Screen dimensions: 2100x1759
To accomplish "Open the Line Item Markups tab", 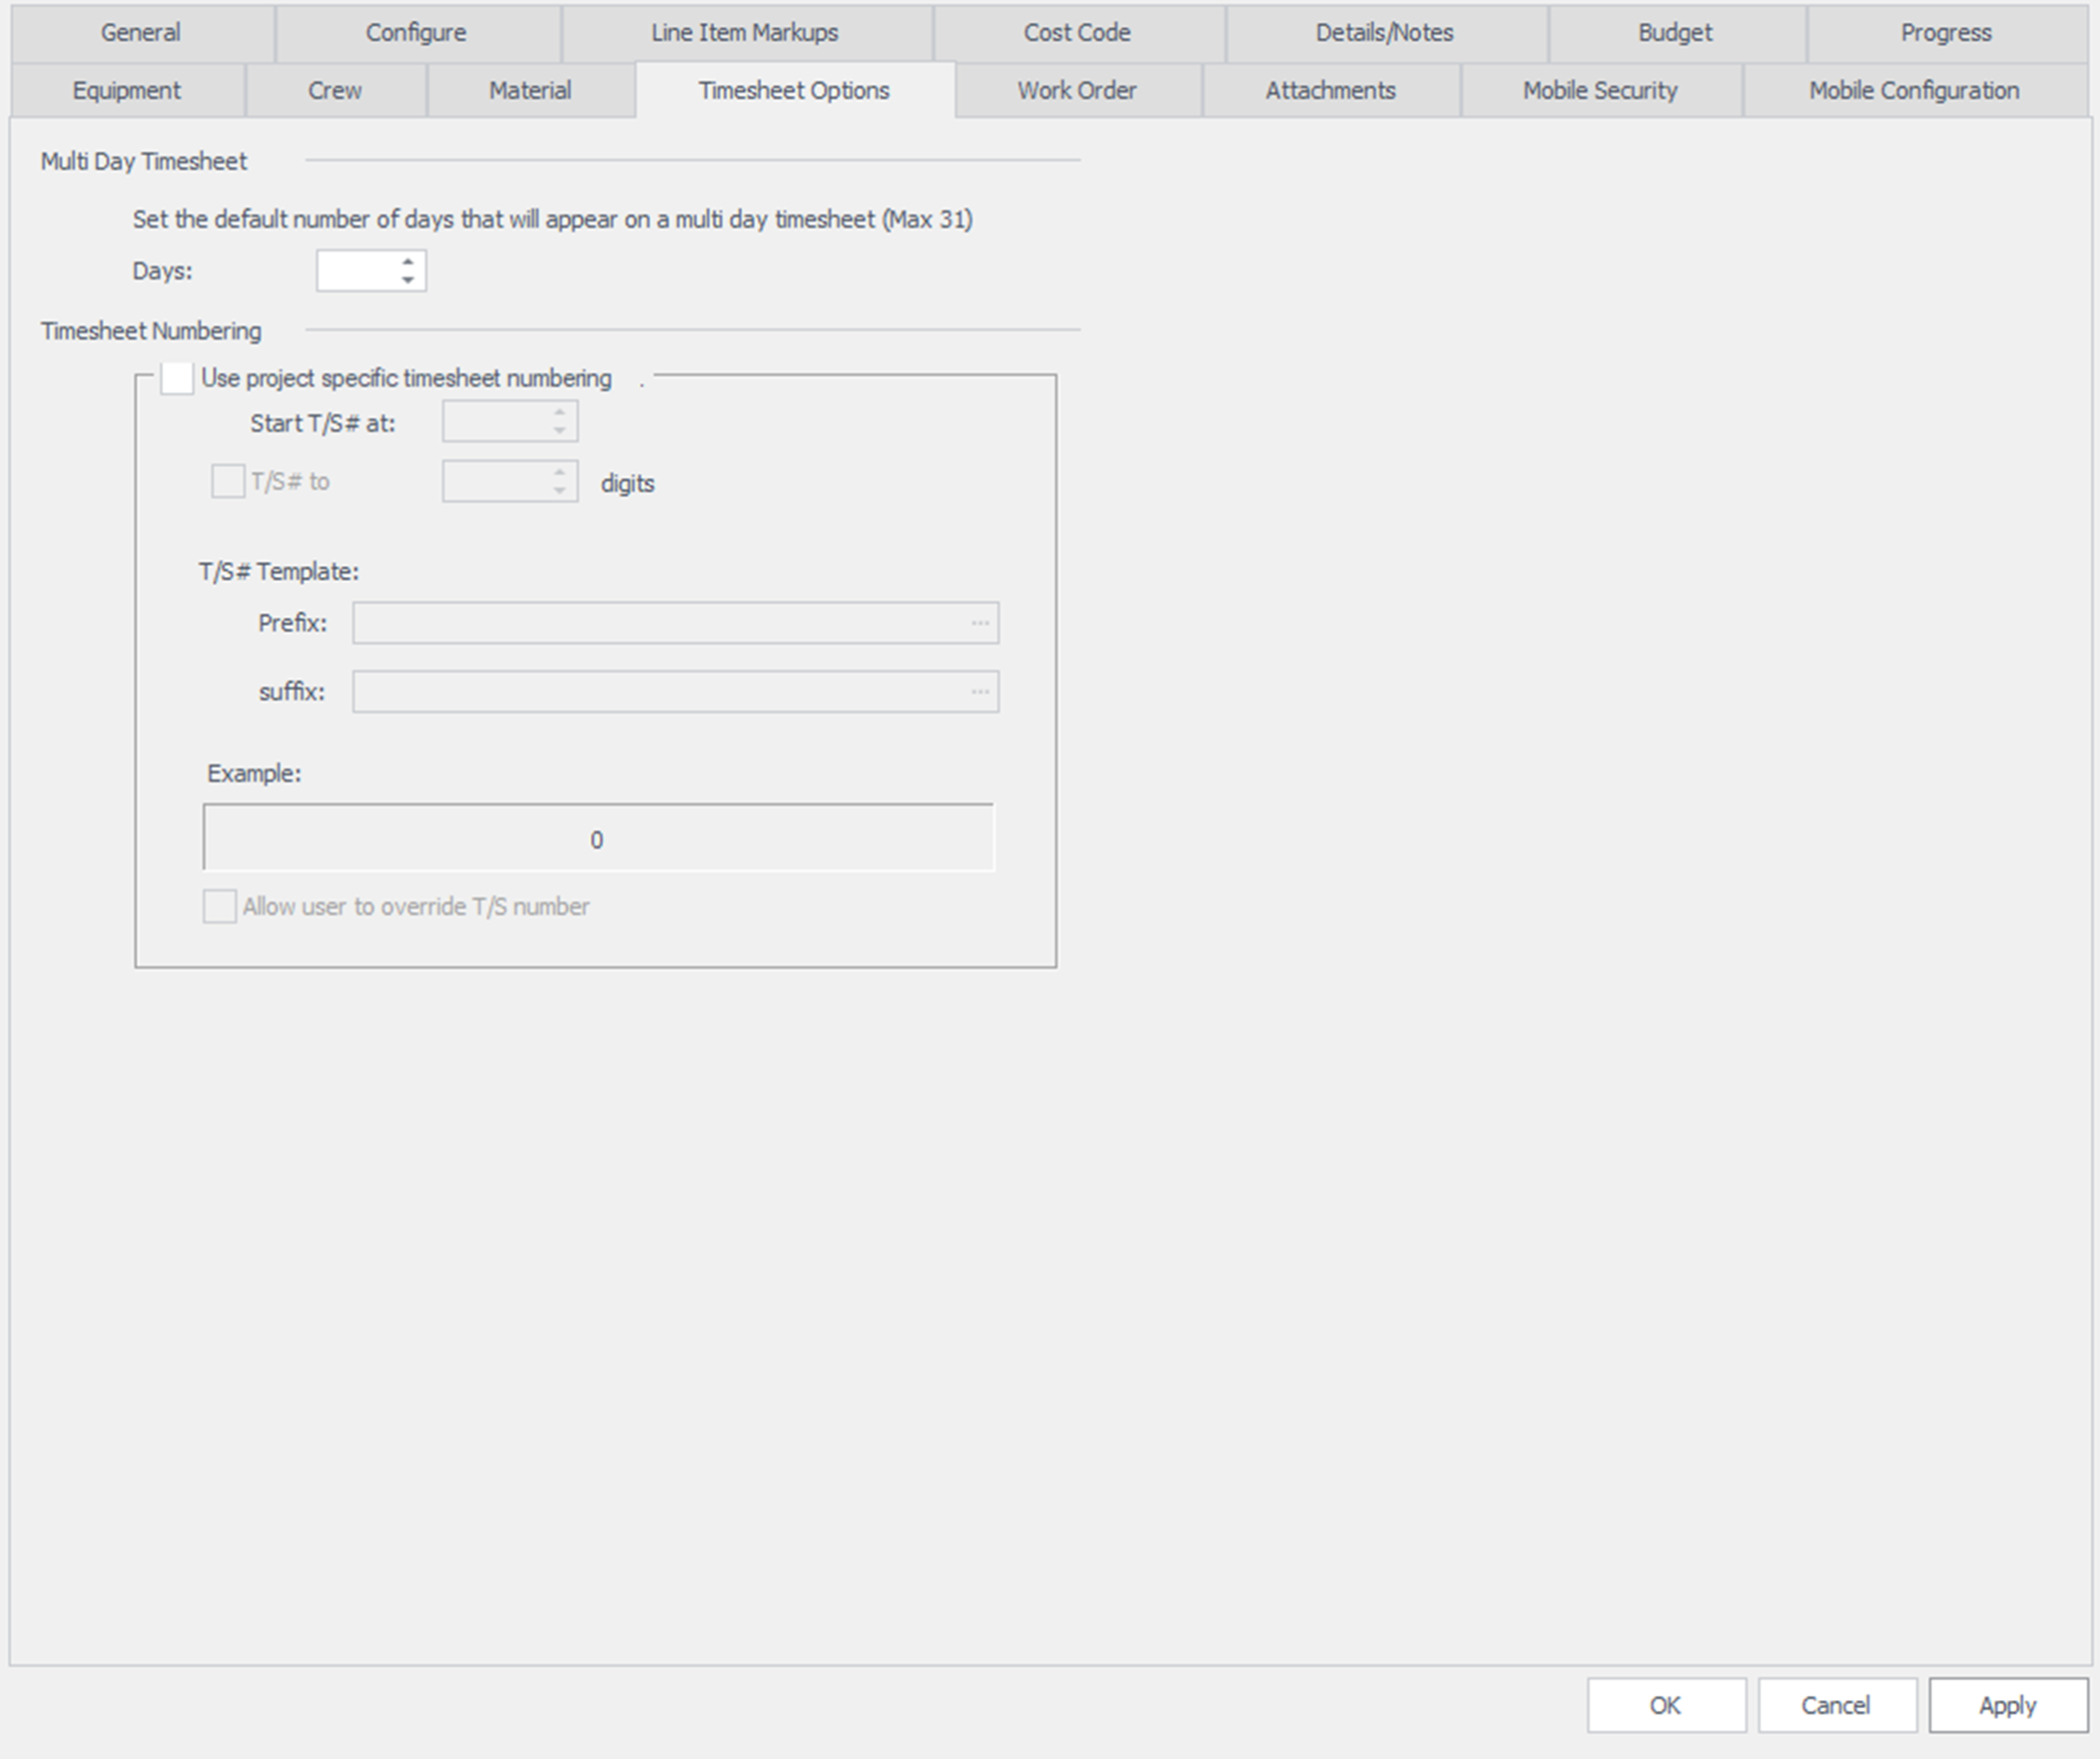I will (744, 33).
